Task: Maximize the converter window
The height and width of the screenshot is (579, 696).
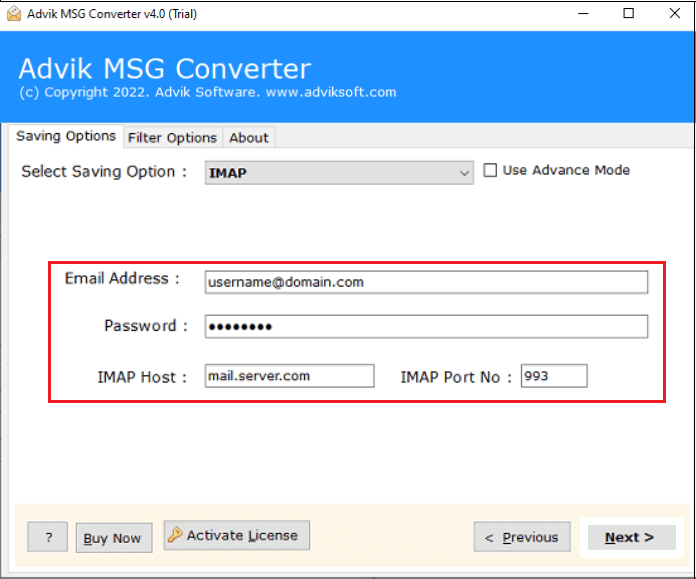Action: (628, 14)
